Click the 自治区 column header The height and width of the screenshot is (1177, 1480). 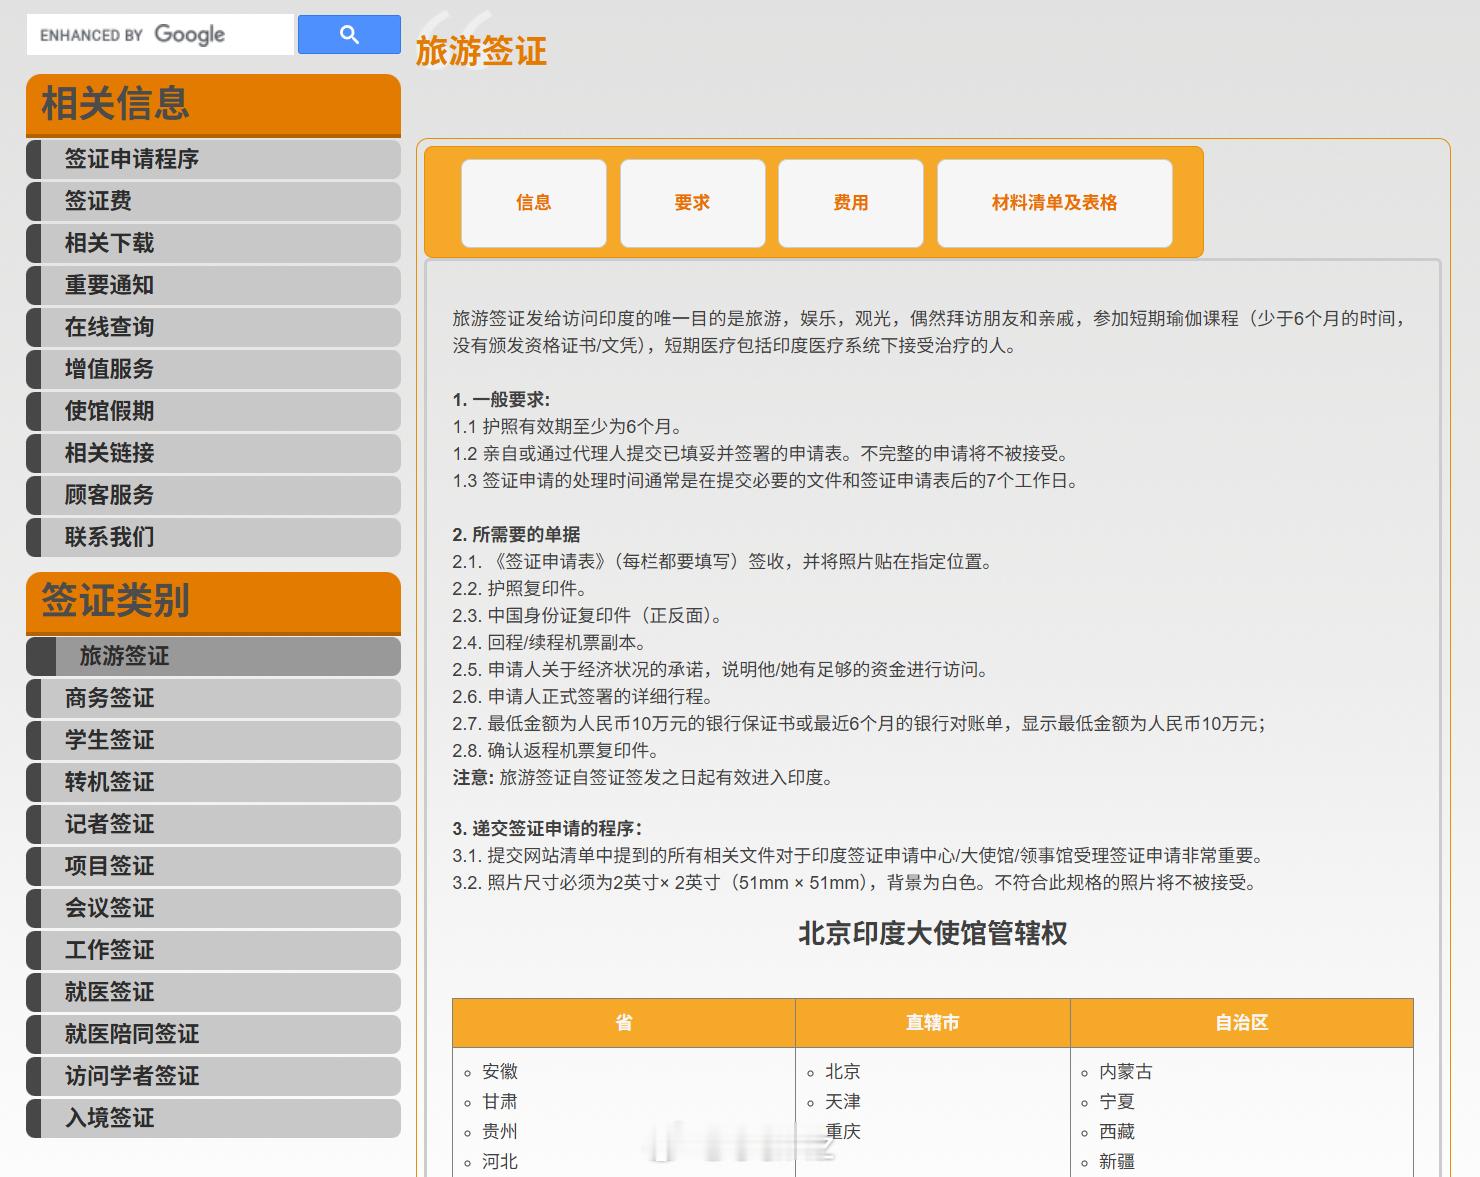click(x=1242, y=1022)
